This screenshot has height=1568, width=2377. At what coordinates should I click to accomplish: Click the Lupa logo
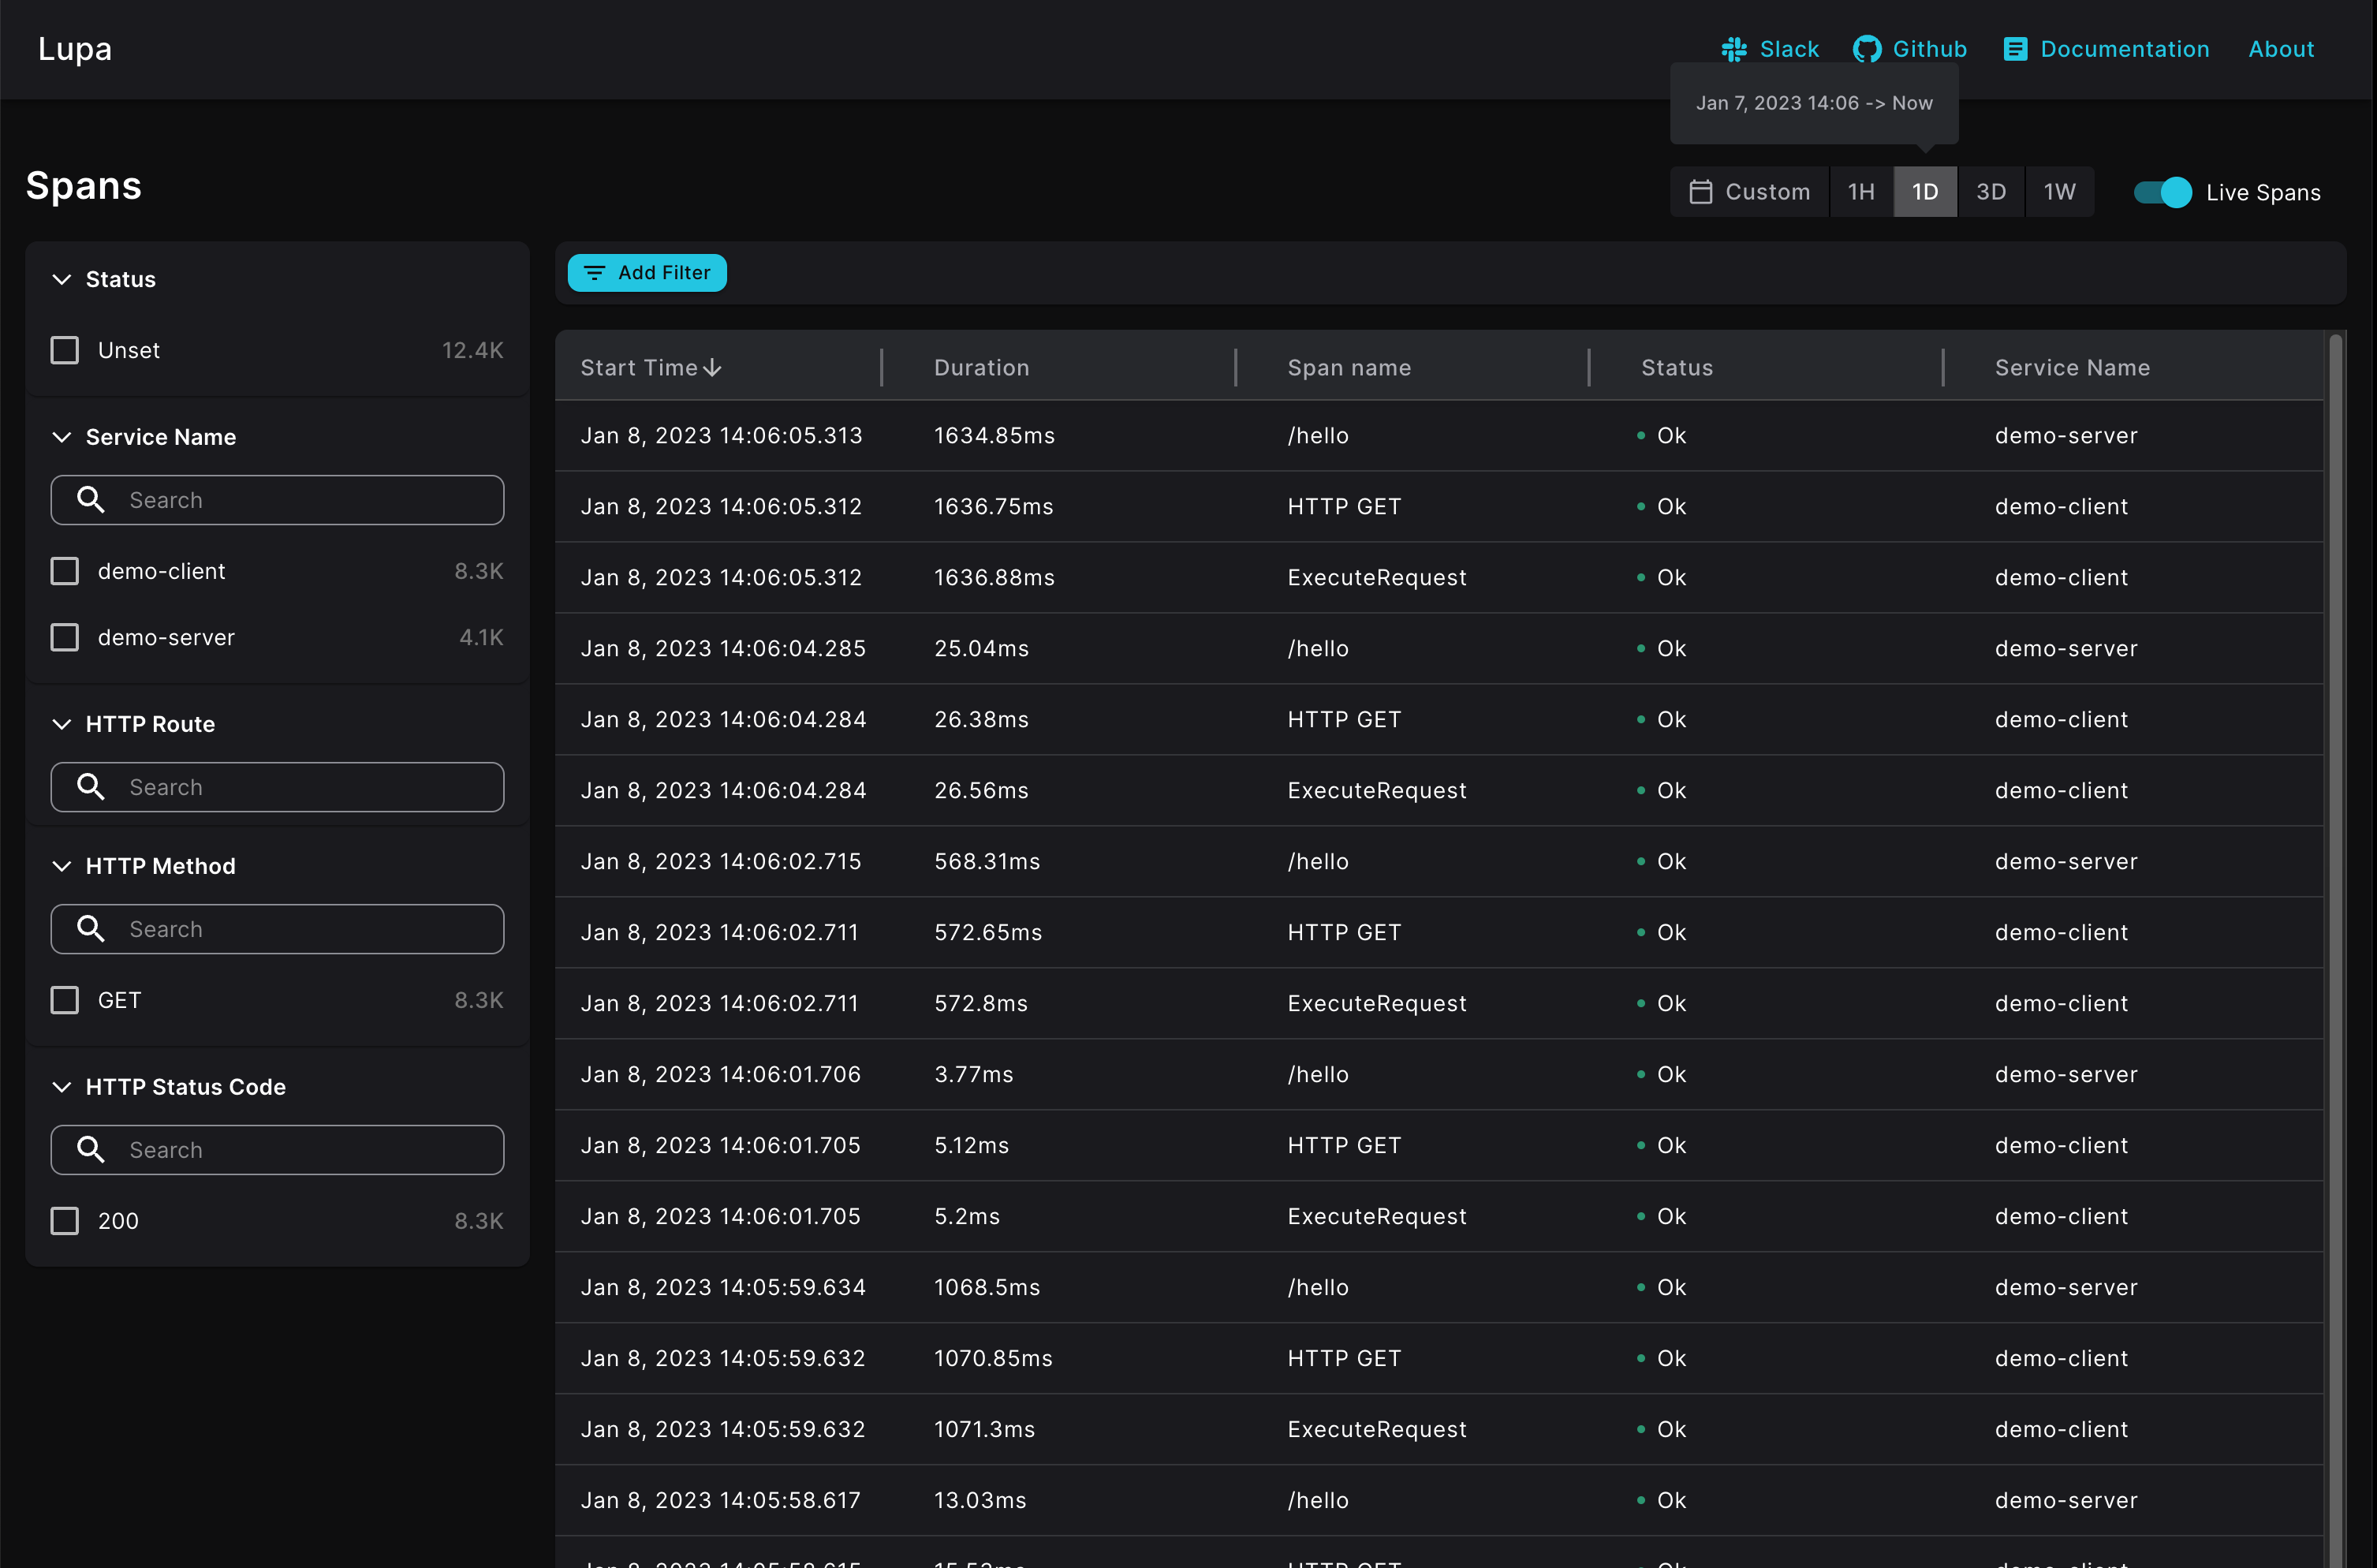[74, 48]
